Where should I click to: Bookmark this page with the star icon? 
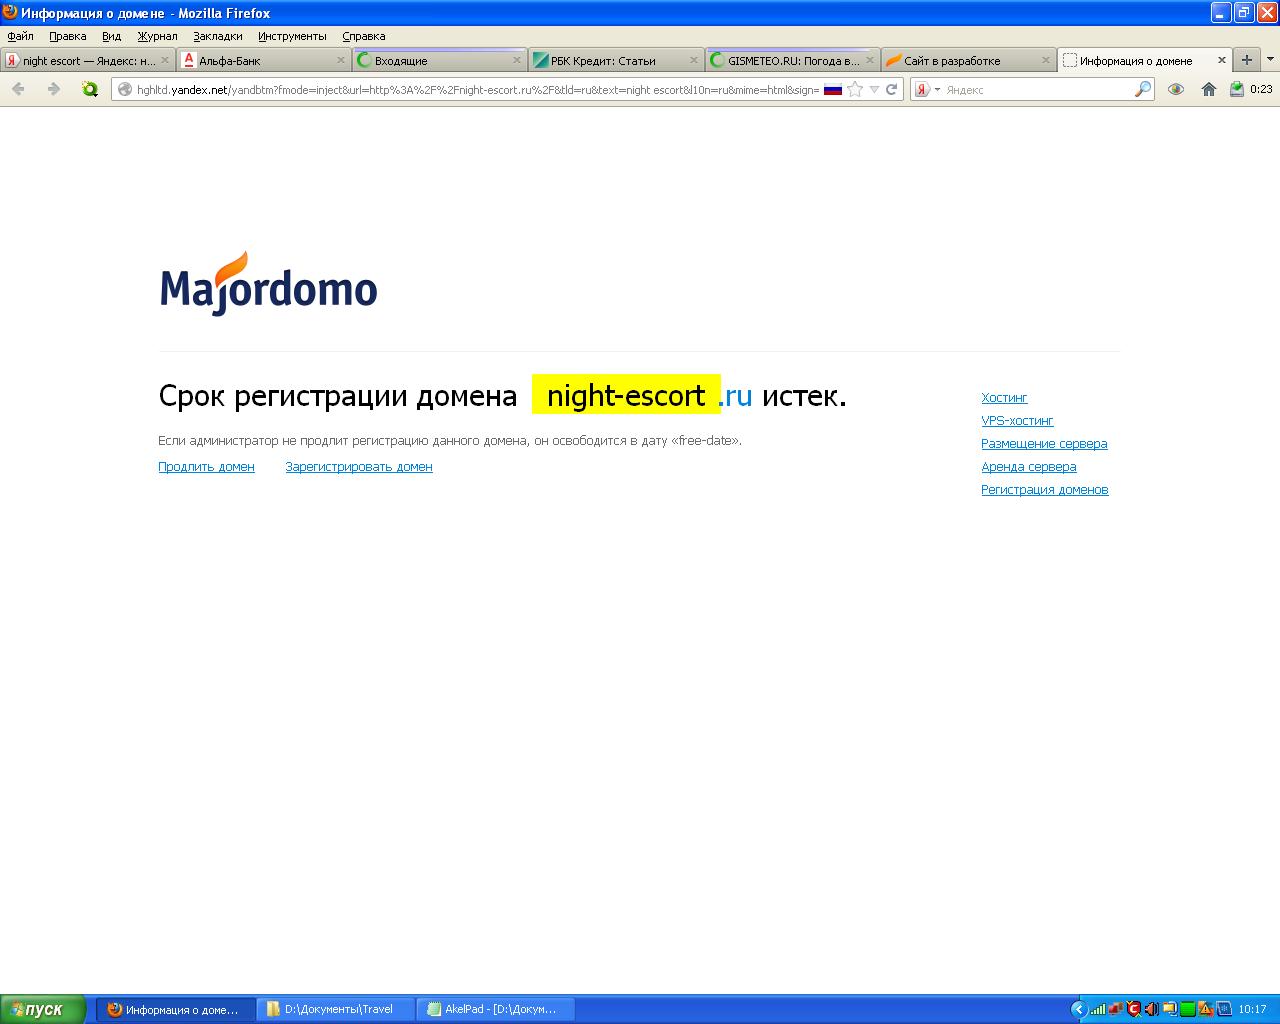click(x=855, y=89)
